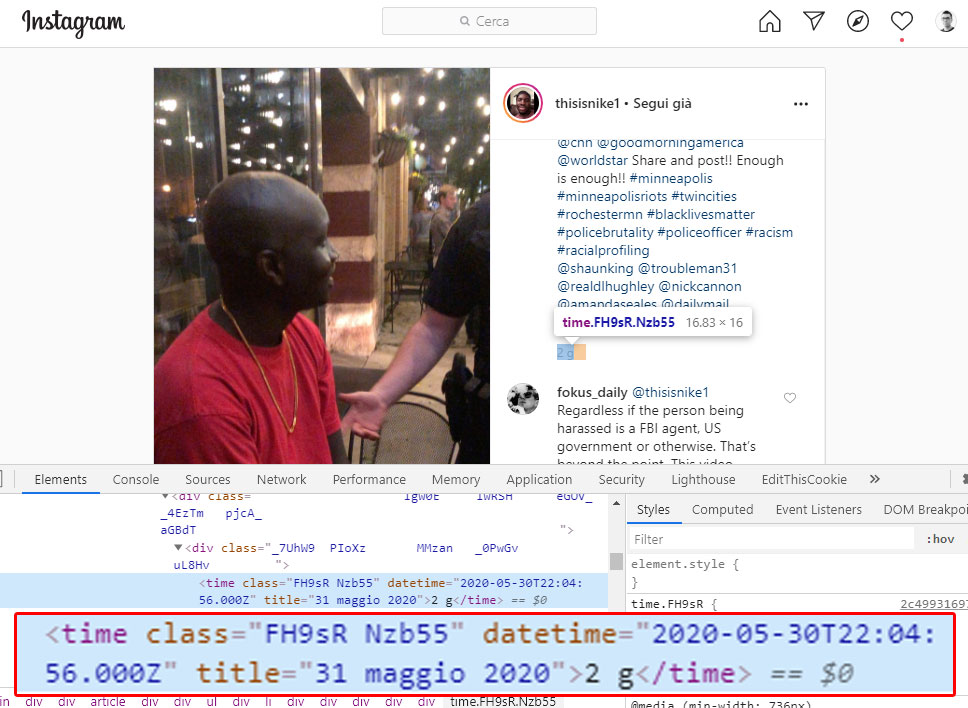Click fokus_daily commenter avatar
The height and width of the screenshot is (708, 968).
tap(523, 399)
